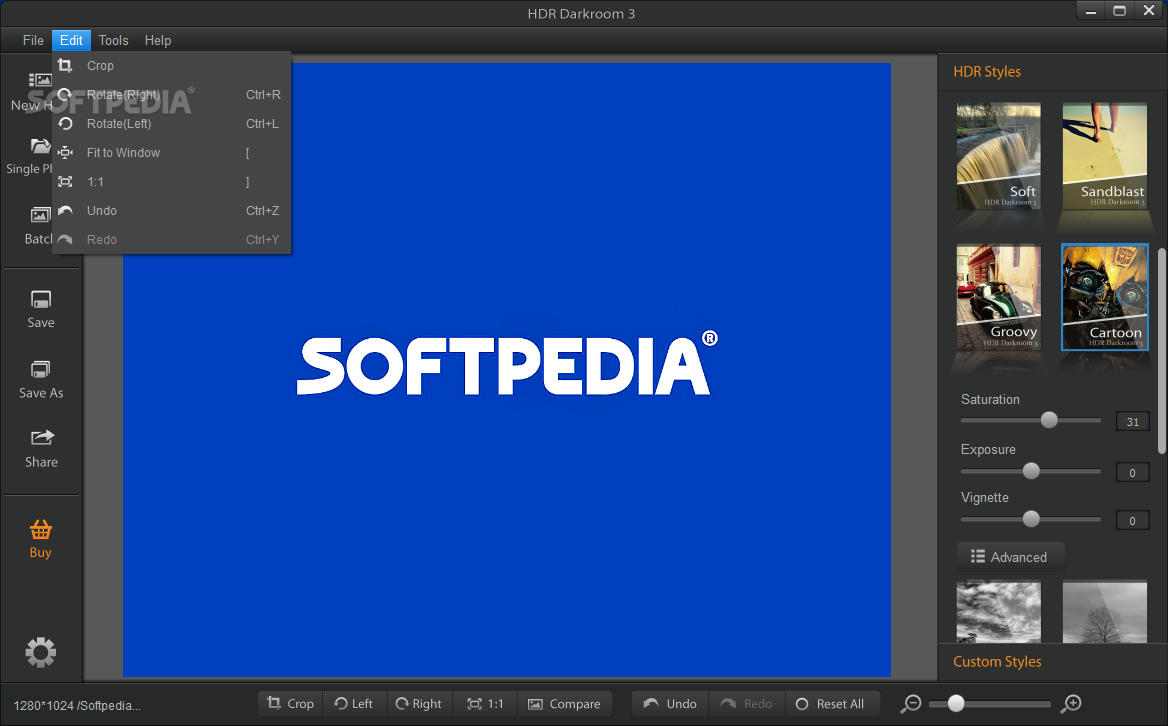The width and height of the screenshot is (1168, 726).
Task: Select the Groovy HDR style thumbnail
Action: pos(998,297)
